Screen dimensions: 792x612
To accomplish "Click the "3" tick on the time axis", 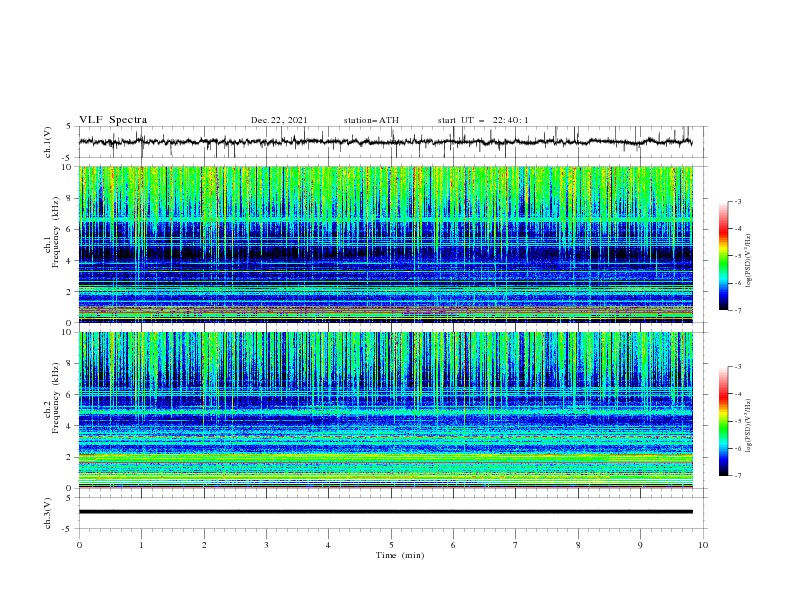I will click(x=266, y=545).
